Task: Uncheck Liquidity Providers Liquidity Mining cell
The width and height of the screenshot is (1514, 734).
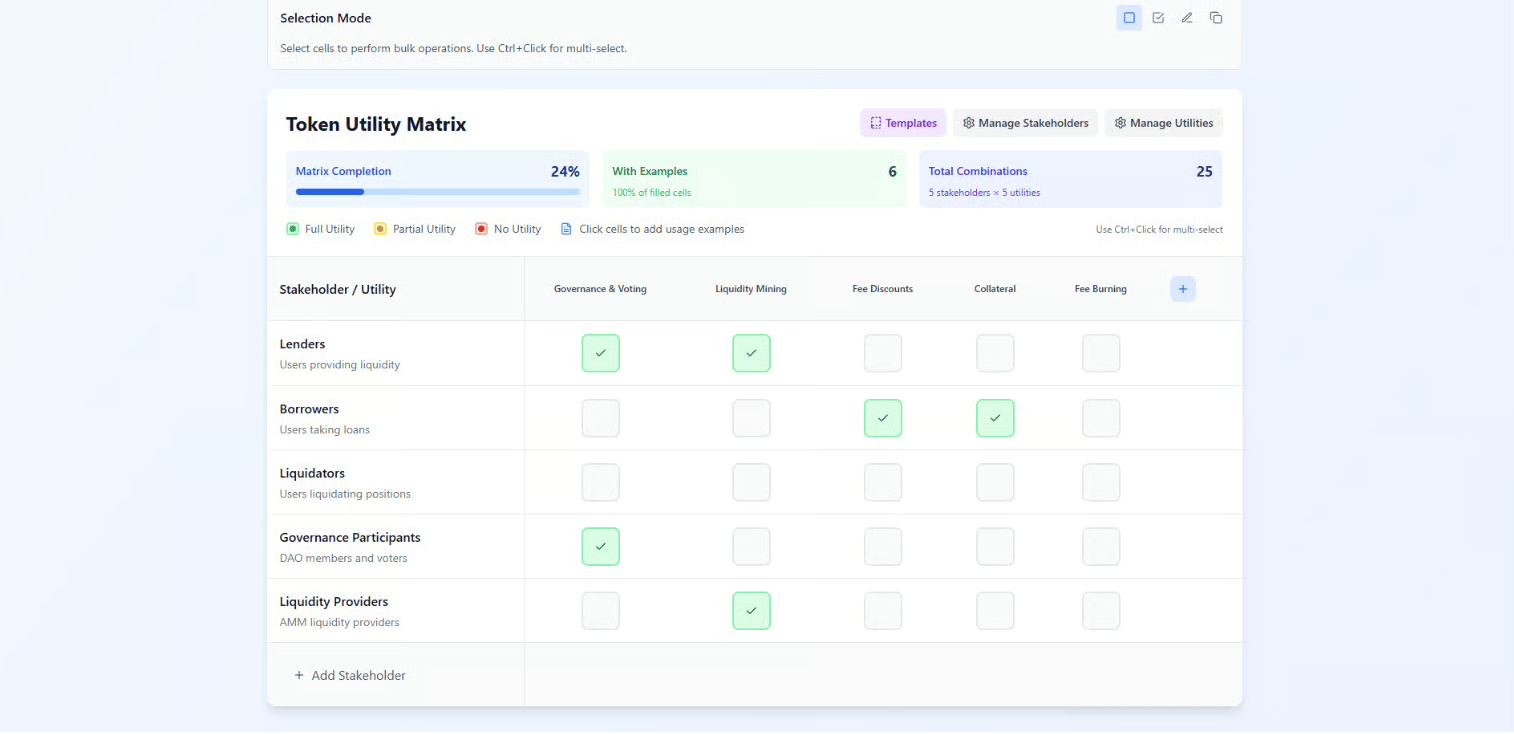Action: tap(751, 611)
